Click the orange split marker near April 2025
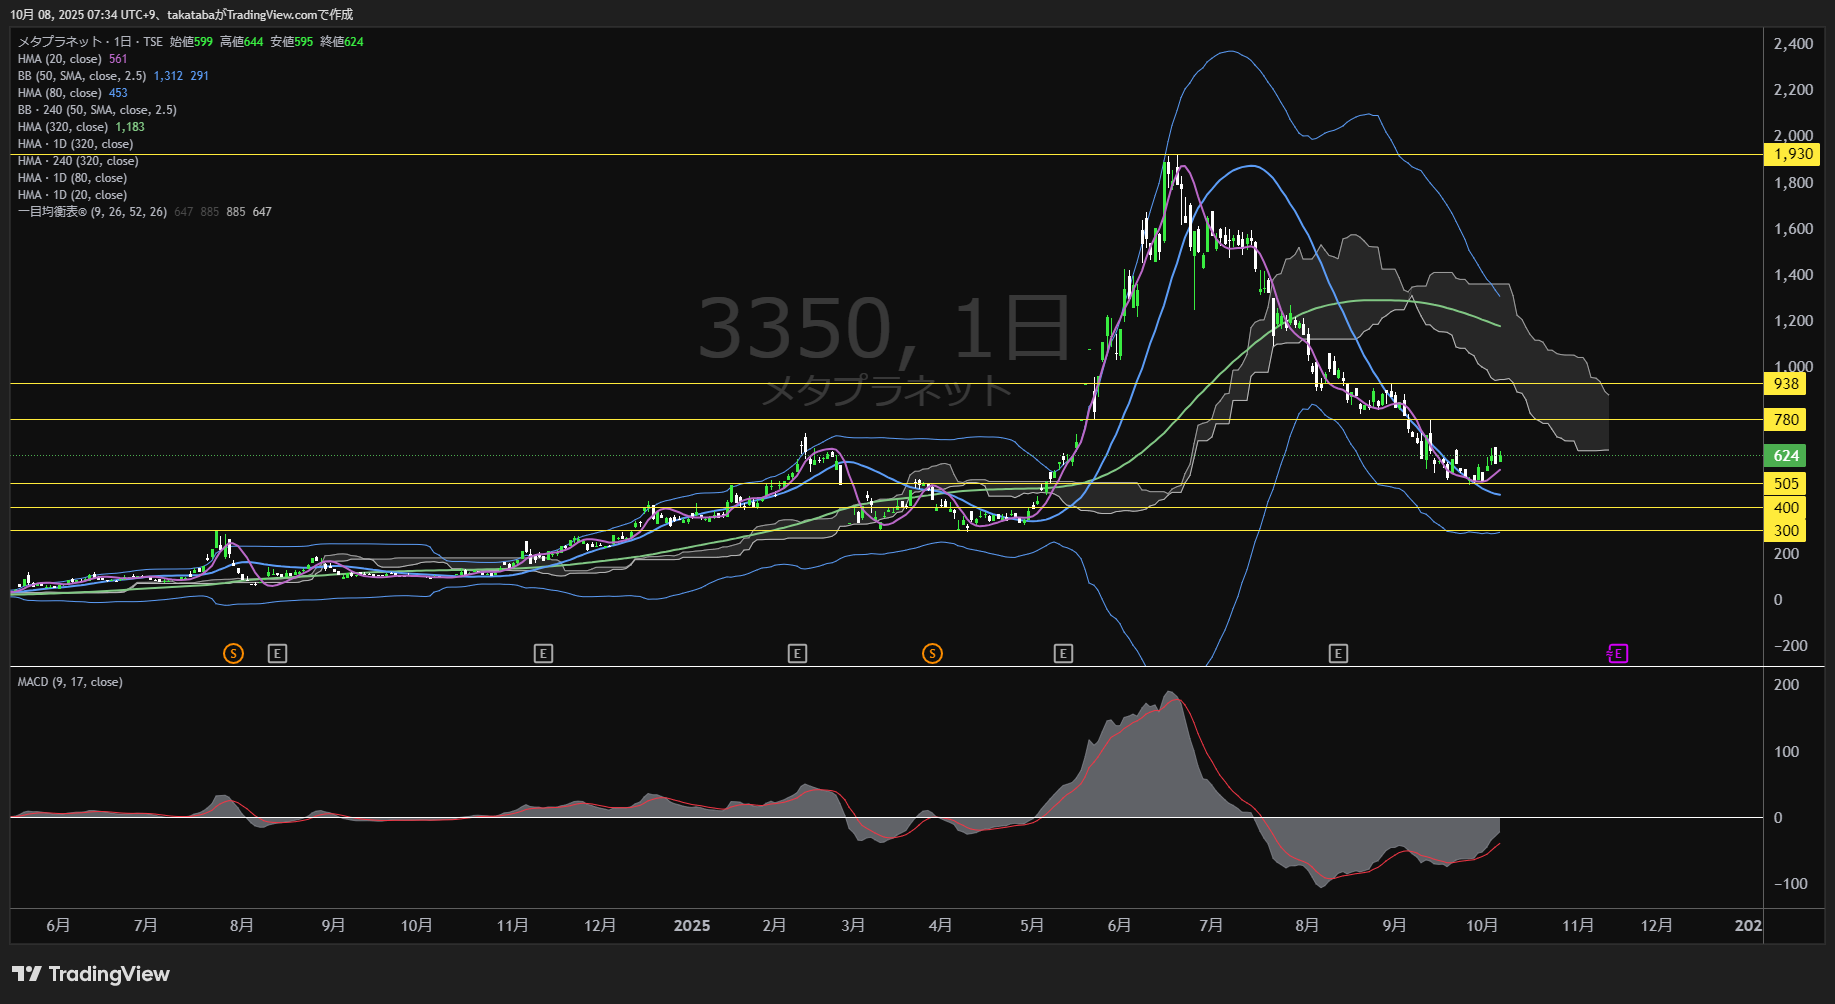This screenshot has width=1835, height=1004. click(x=932, y=654)
